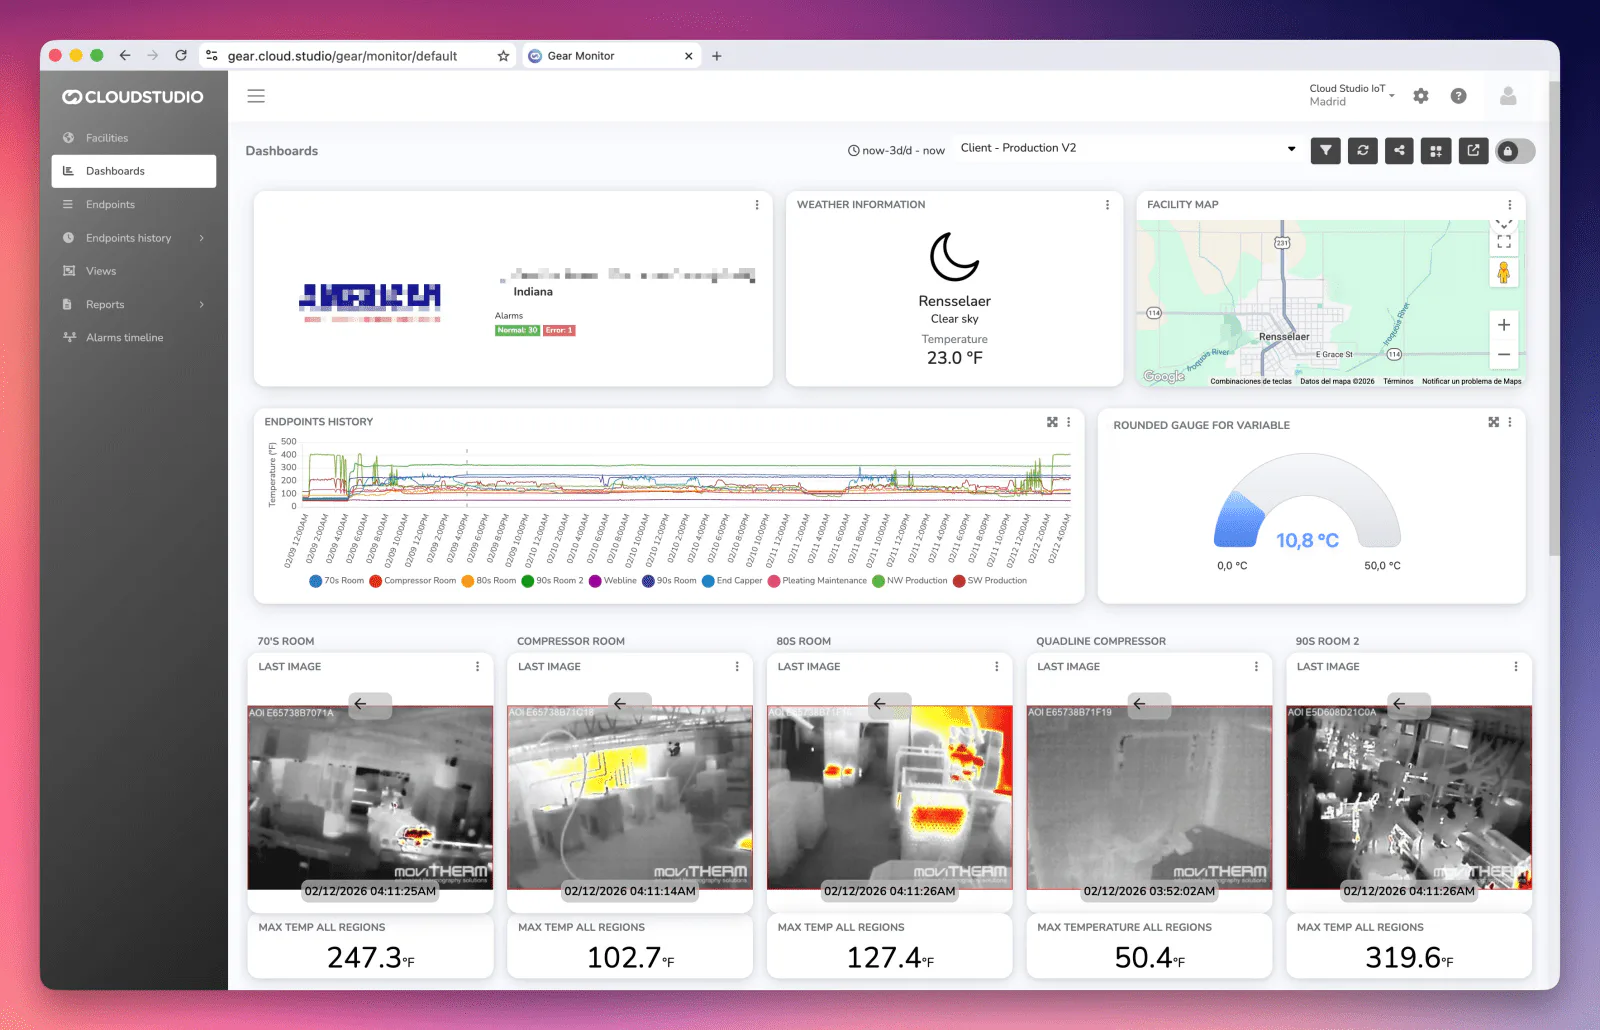The height and width of the screenshot is (1030, 1600).
Task: Bookmark this page with the star icon
Action: pyautogui.click(x=503, y=56)
